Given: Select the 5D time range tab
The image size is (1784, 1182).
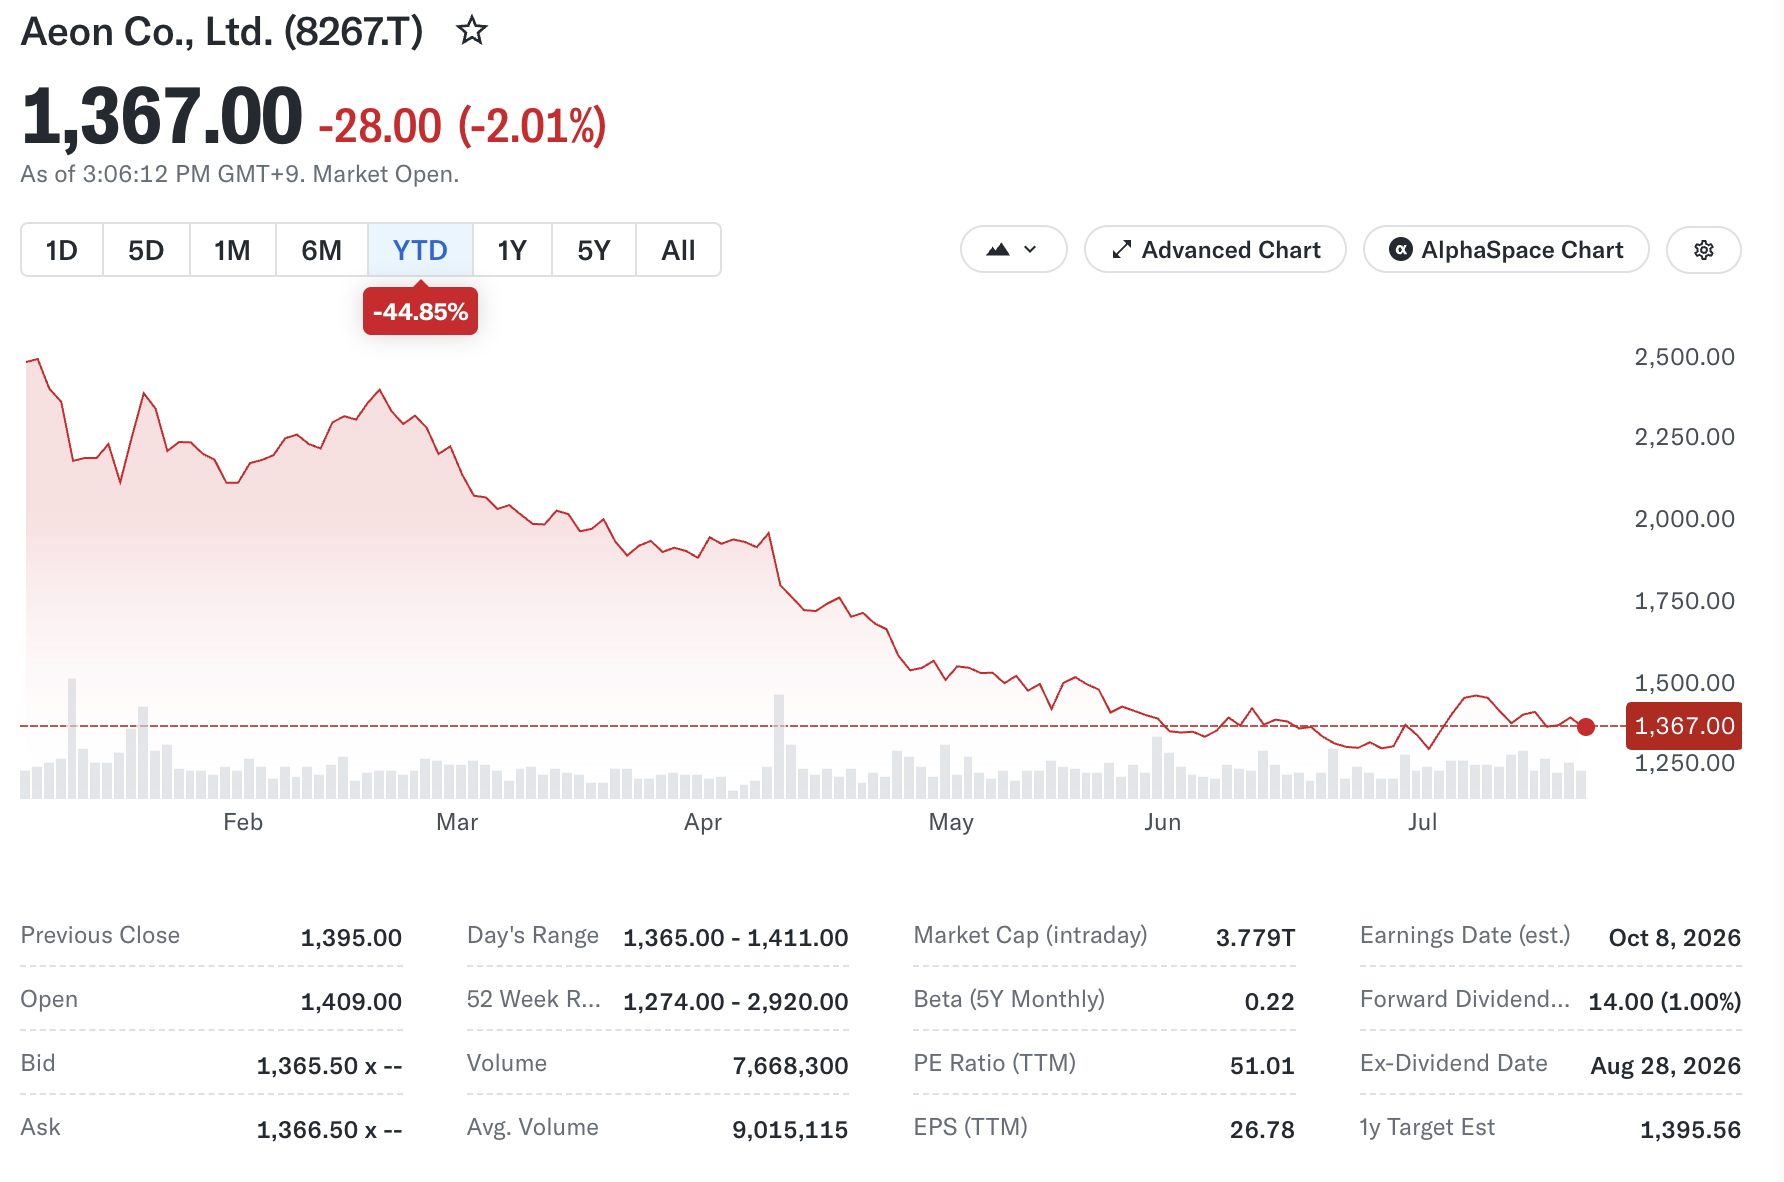Looking at the screenshot, I should pyautogui.click(x=146, y=250).
